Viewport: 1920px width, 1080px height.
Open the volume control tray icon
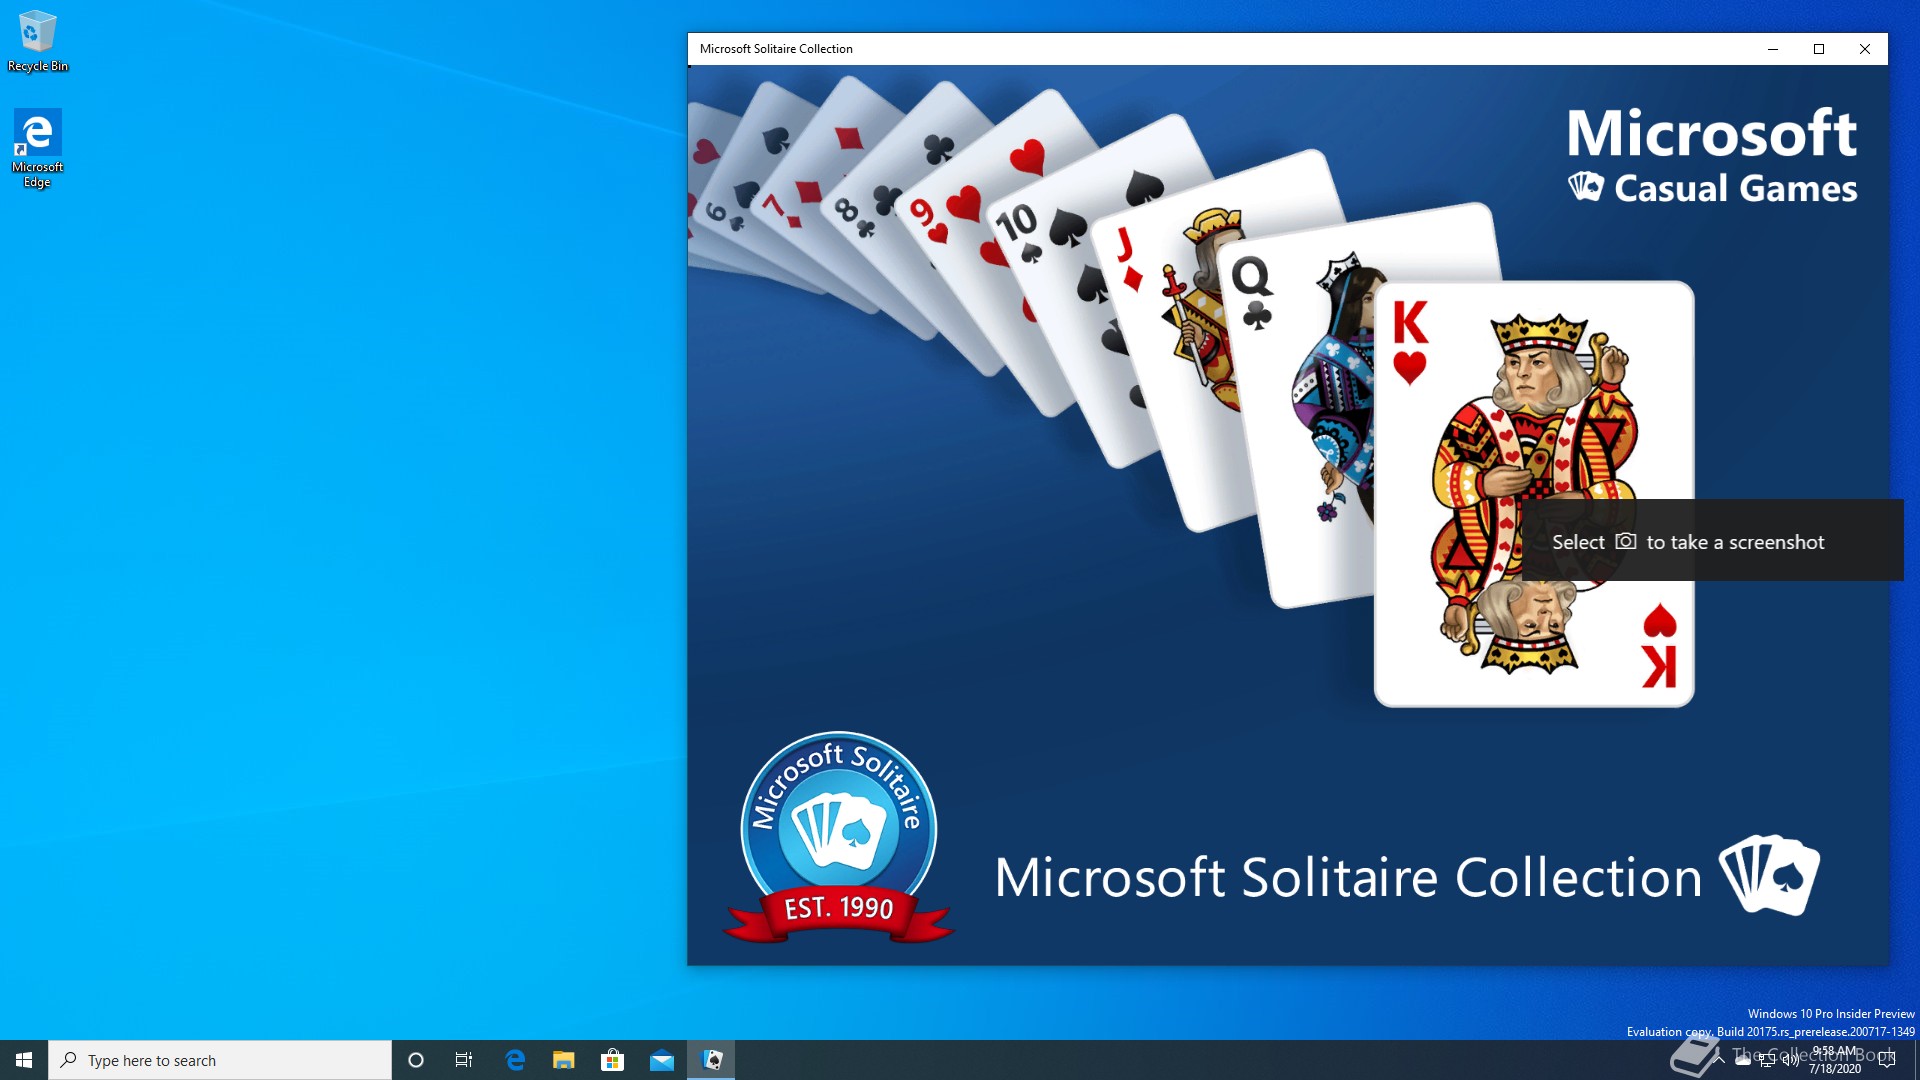point(1791,1060)
